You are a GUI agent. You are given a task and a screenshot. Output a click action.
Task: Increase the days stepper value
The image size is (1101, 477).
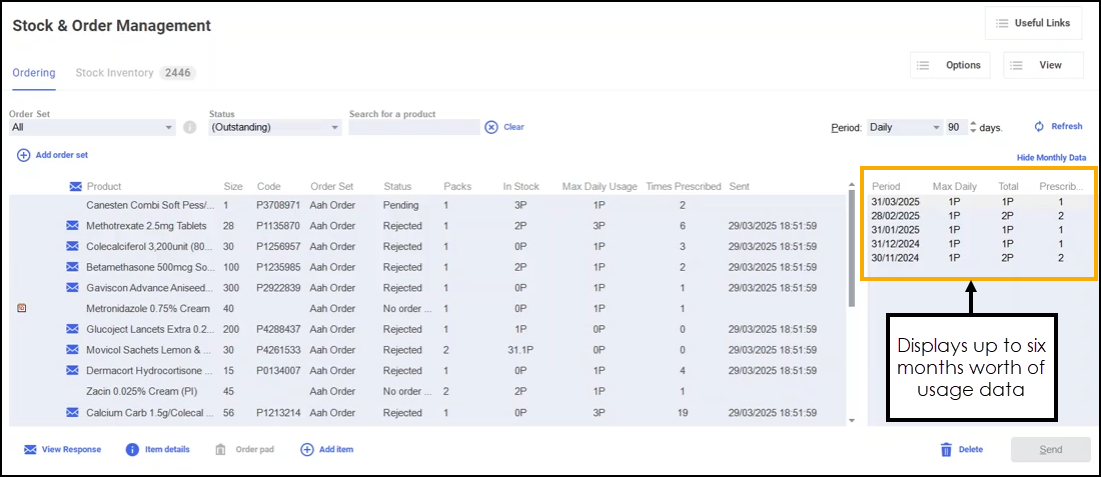pos(972,124)
